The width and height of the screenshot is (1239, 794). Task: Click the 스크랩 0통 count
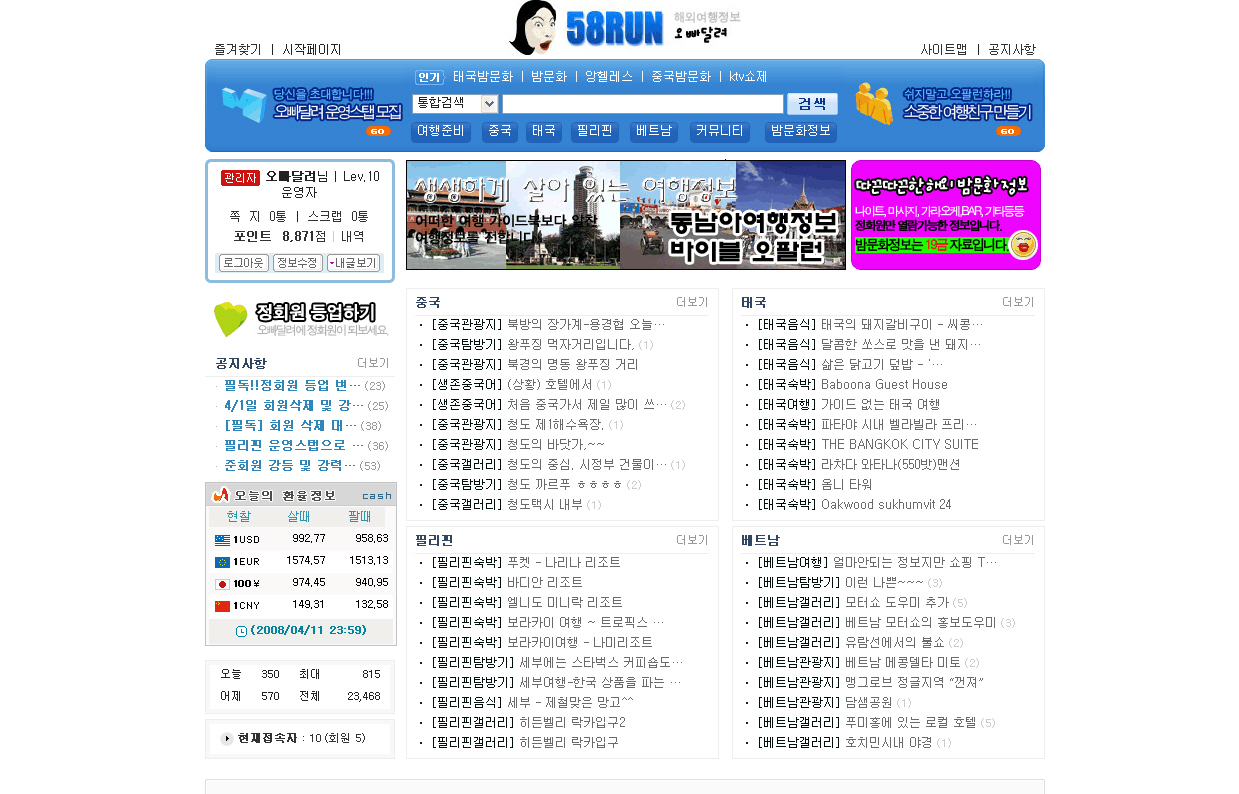pyautogui.click(x=338, y=217)
